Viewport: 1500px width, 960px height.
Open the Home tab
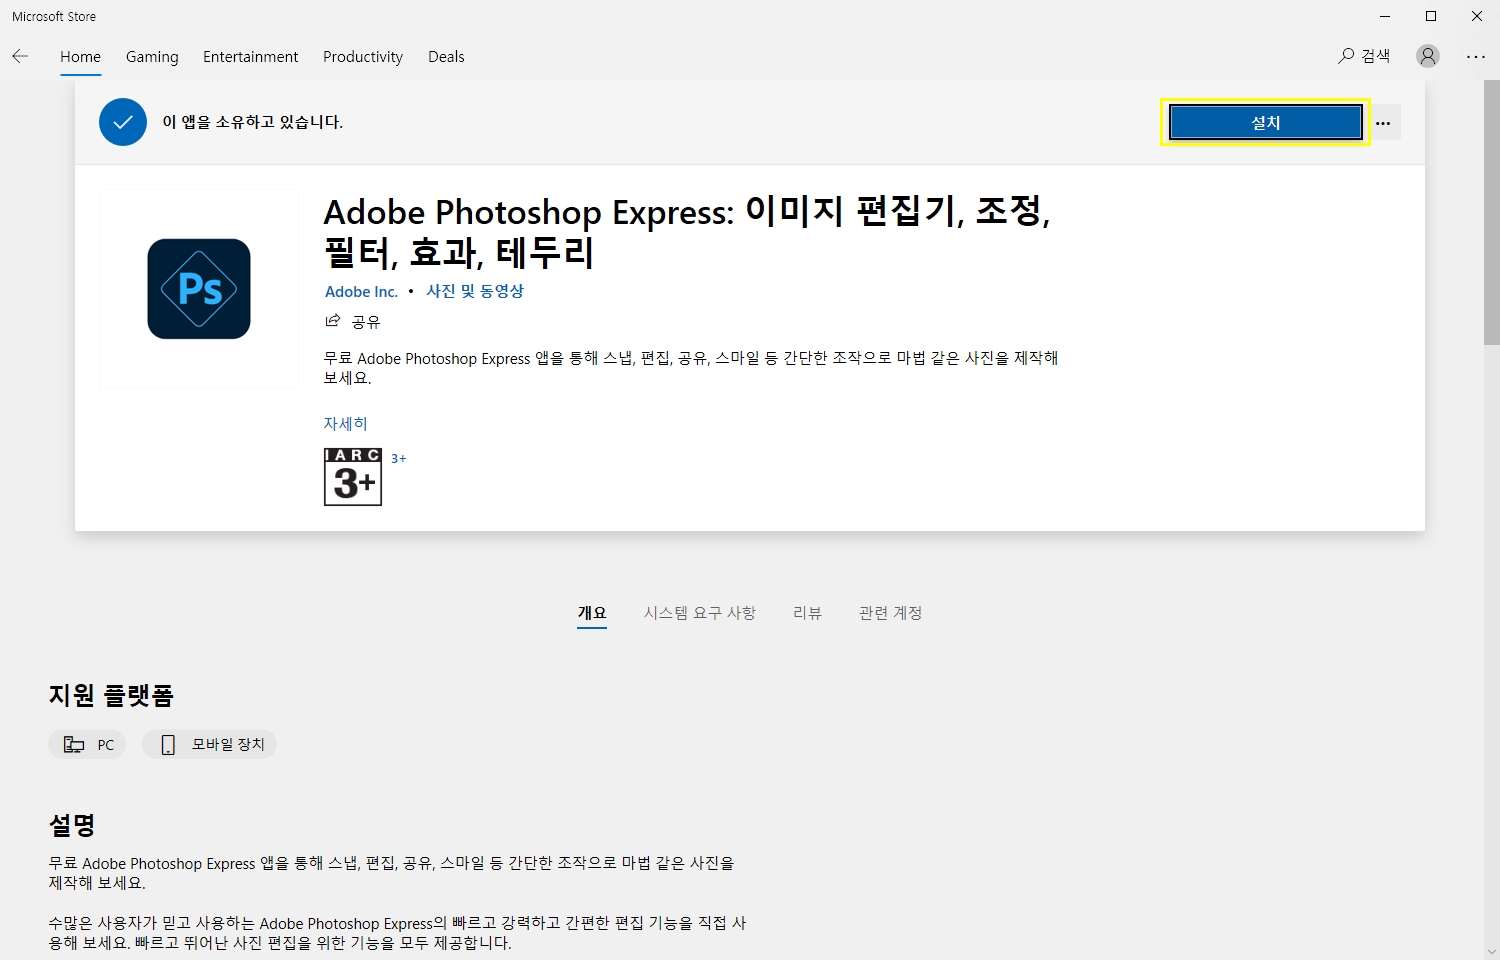coord(80,57)
